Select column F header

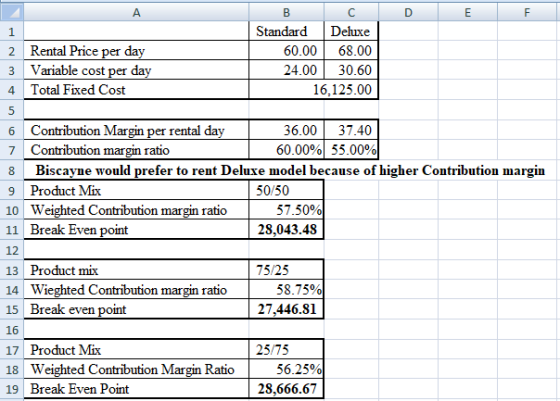tap(527, 12)
